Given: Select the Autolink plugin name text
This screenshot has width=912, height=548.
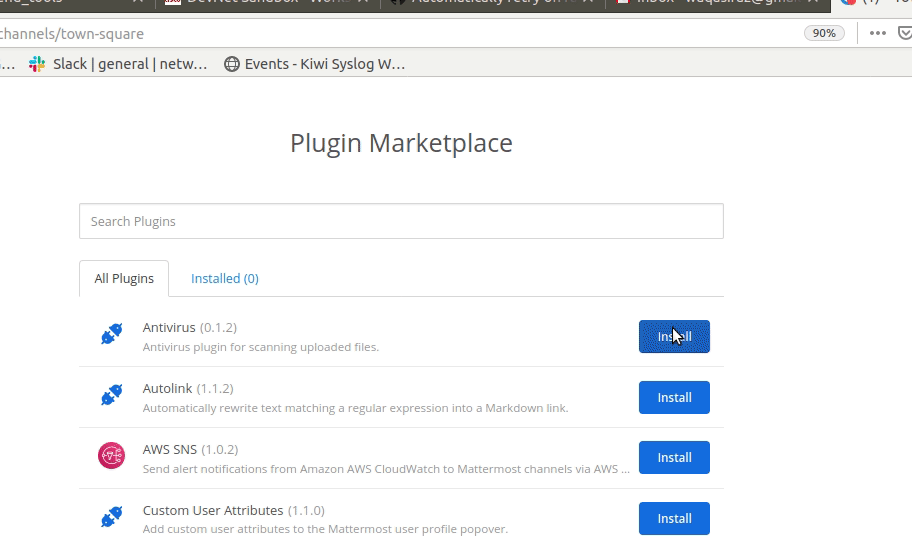Looking at the screenshot, I should [x=167, y=388].
